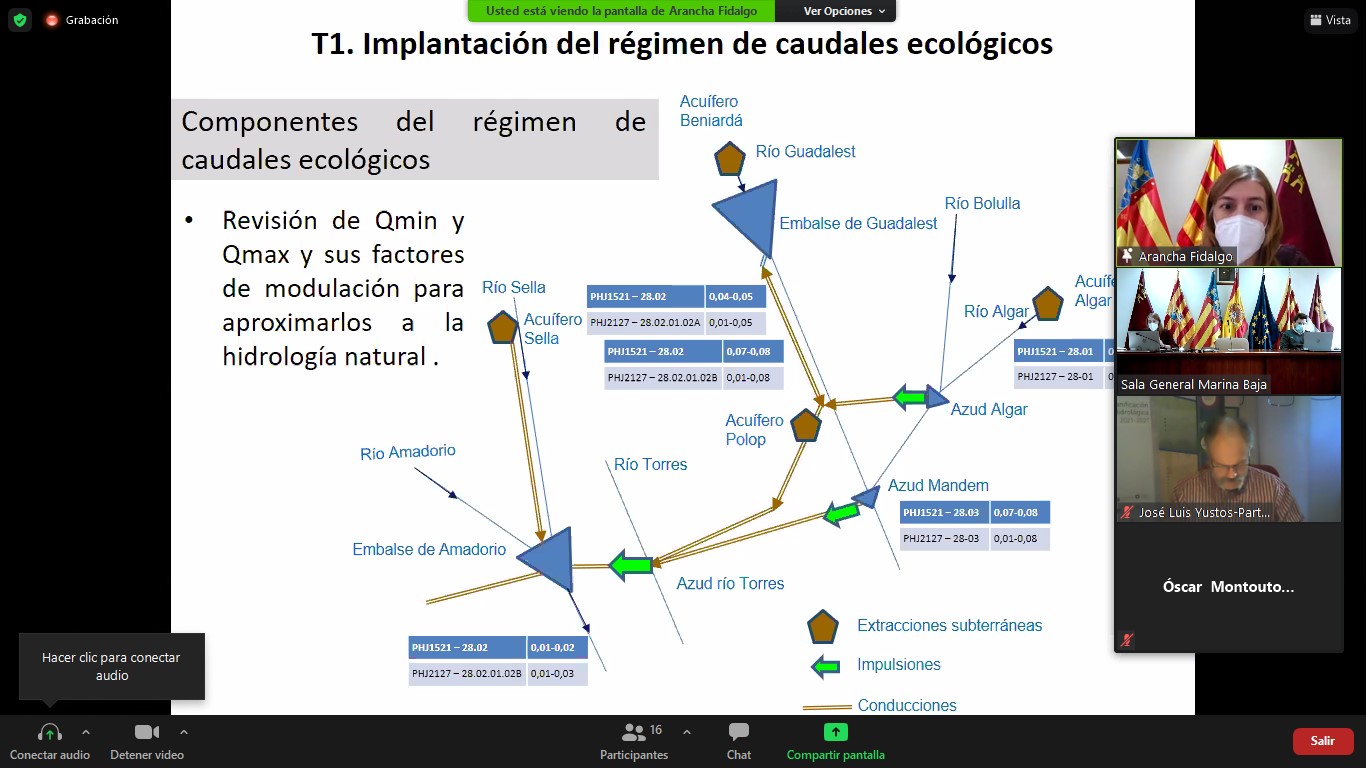Click the slide title T1. Implantación del régimen

click(x=682, y=44)
